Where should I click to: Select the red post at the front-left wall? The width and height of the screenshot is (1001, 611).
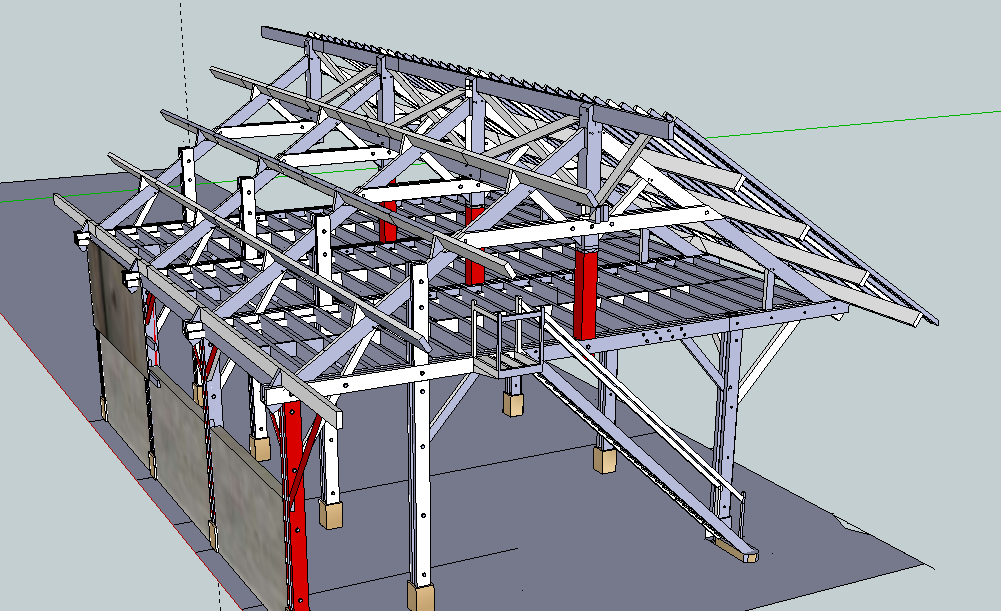pos(295,500)
